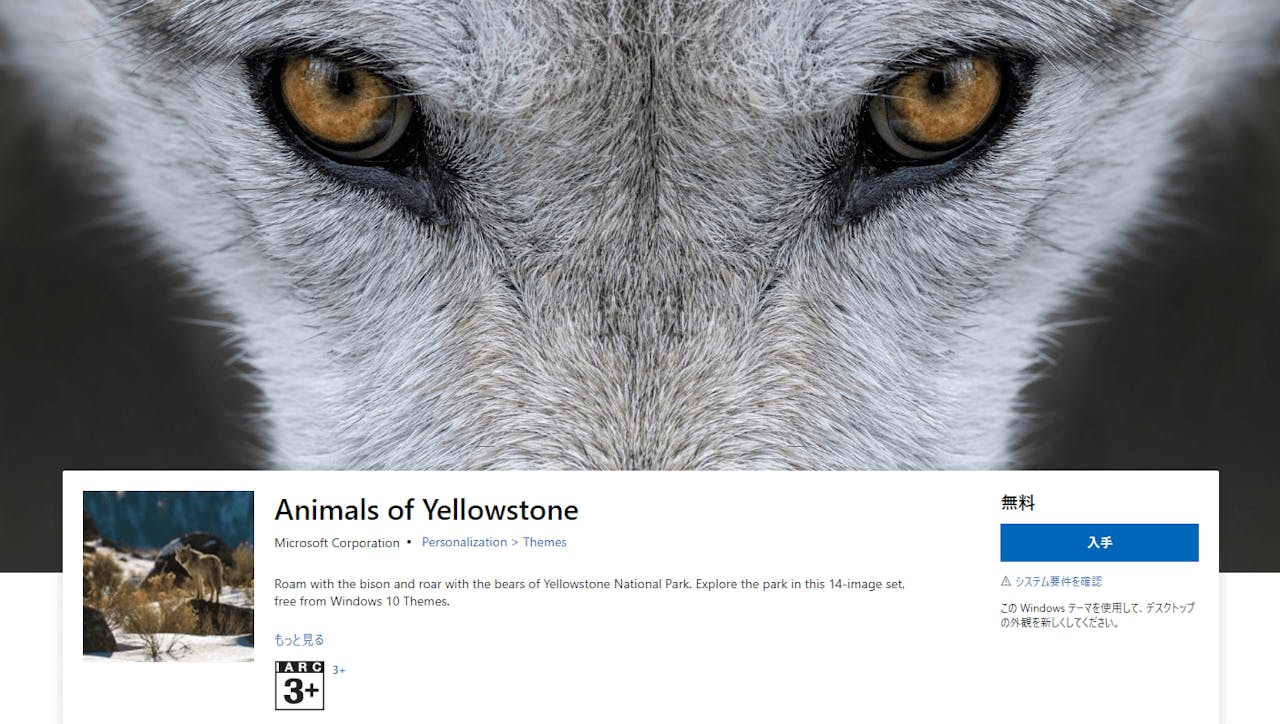This screenshot has height=724, width=1280.
Task: Click the wolf's right amber eye
Action: pos(935,103)
